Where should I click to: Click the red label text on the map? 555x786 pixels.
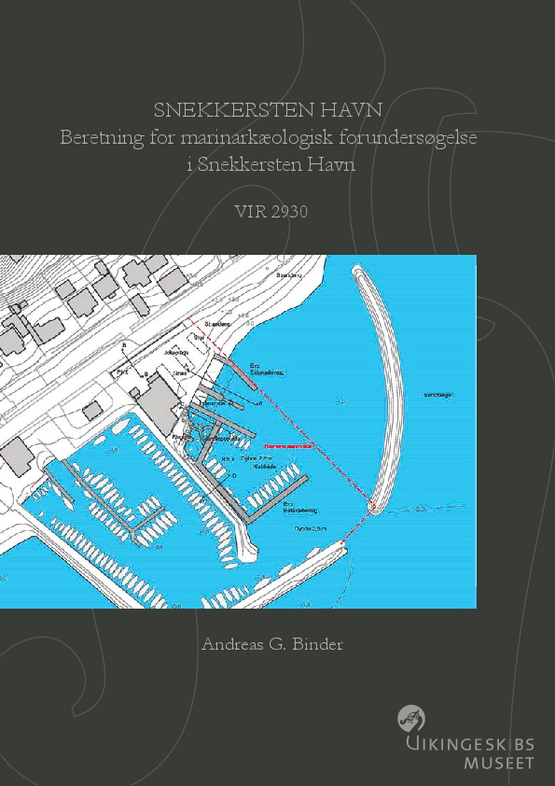tap(289, 445)
